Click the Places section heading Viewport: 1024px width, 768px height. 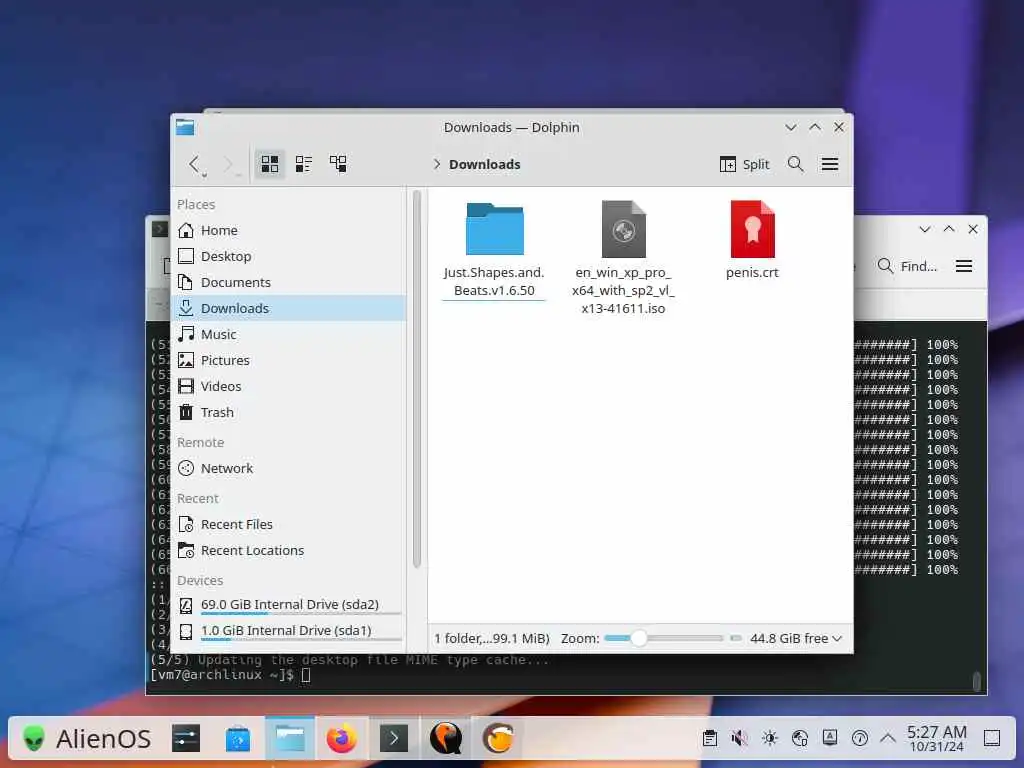click(196, 204)
